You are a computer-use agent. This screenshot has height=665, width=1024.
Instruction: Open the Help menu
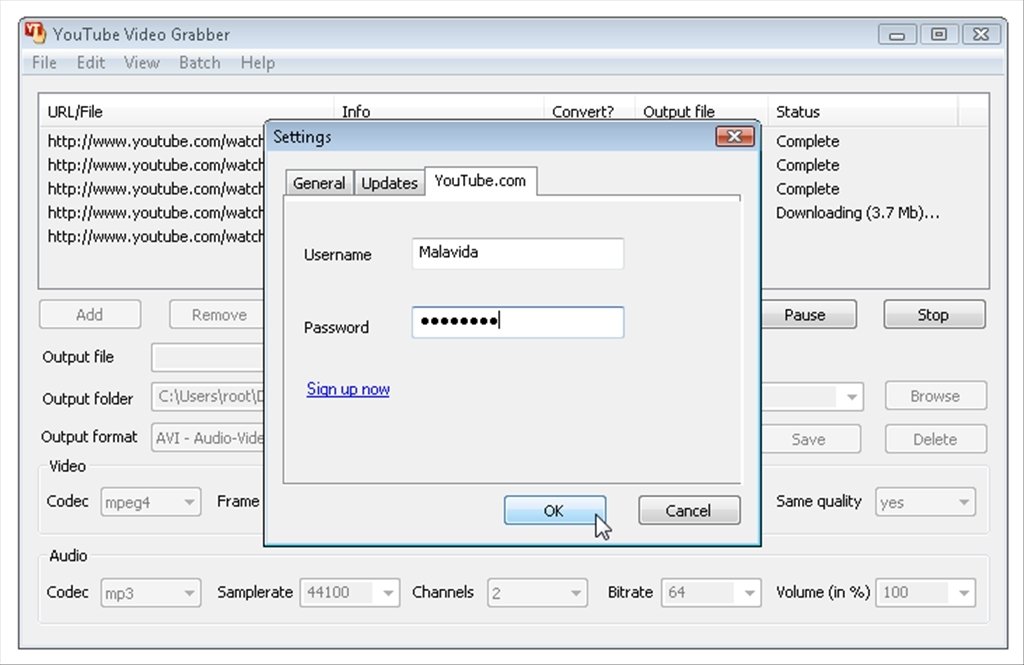coord(257,63)
